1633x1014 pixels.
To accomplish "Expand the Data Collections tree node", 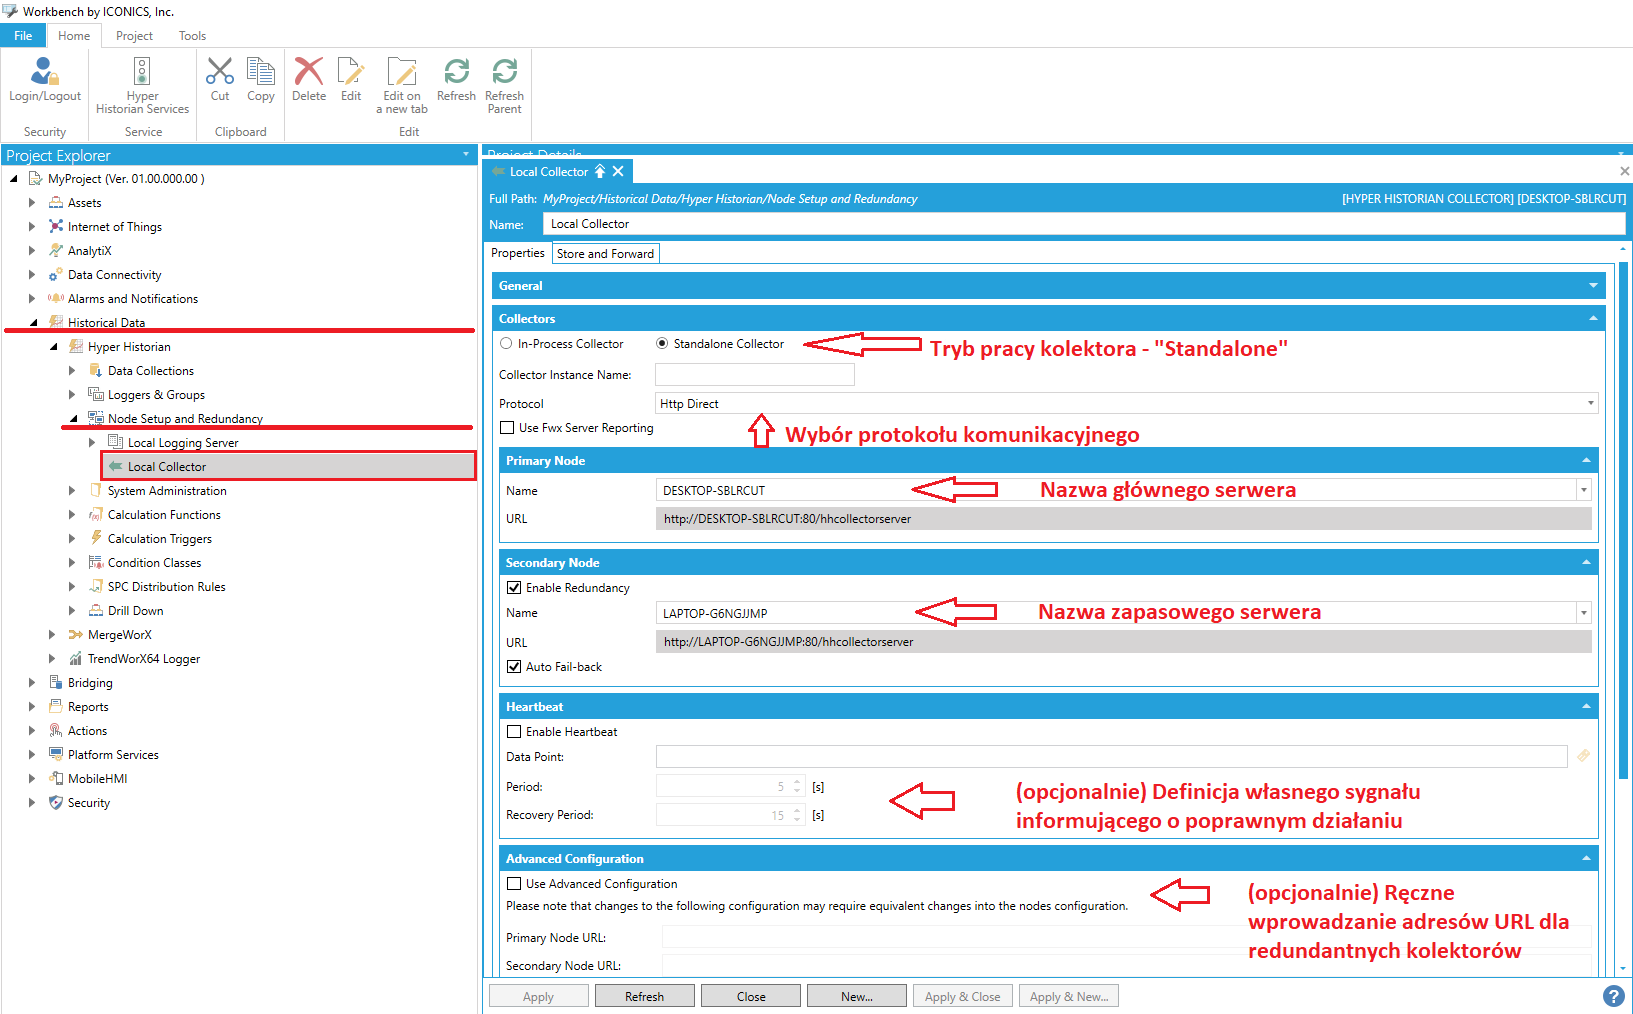I will (x=71, y=370).
